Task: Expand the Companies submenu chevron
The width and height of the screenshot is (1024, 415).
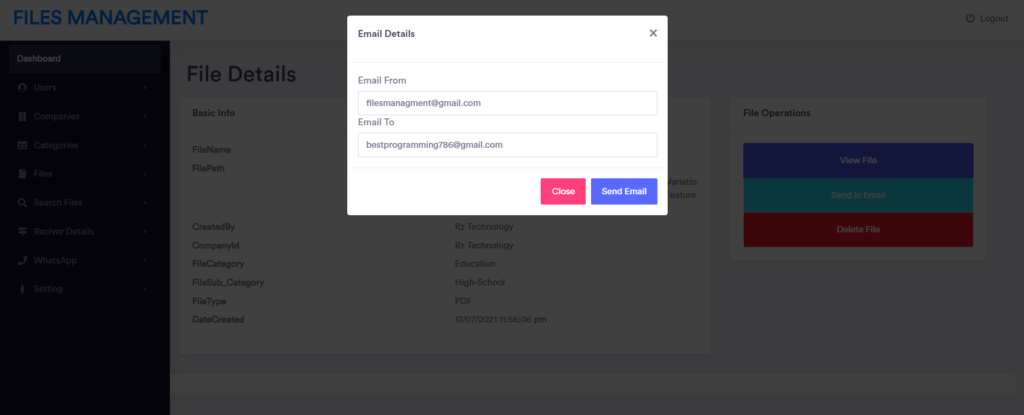Action: (x=144, y=116)
